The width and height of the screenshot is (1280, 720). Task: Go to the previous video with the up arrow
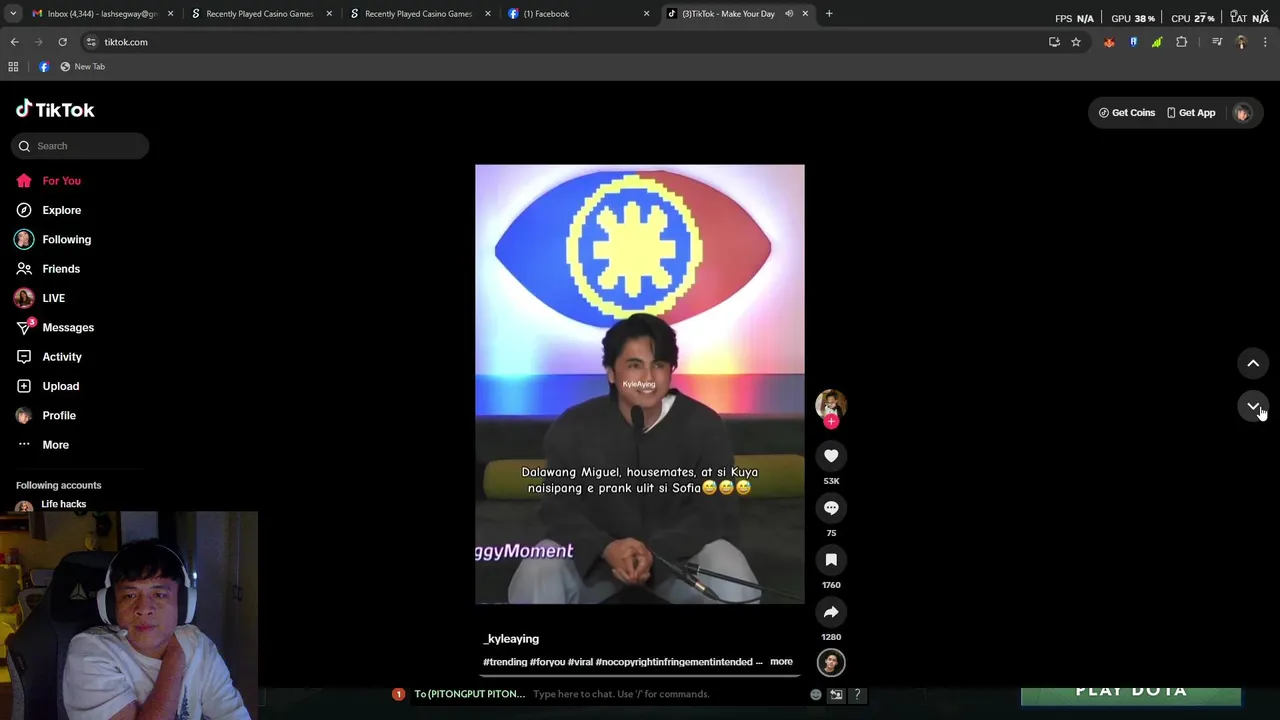tap(1253, 363)
